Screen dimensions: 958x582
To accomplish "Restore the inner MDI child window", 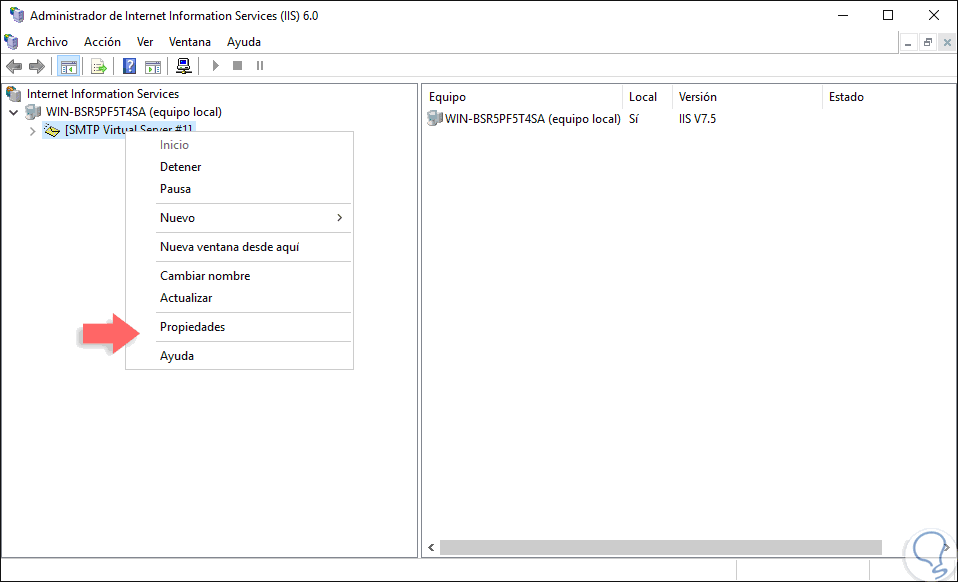I will [927, 43].
